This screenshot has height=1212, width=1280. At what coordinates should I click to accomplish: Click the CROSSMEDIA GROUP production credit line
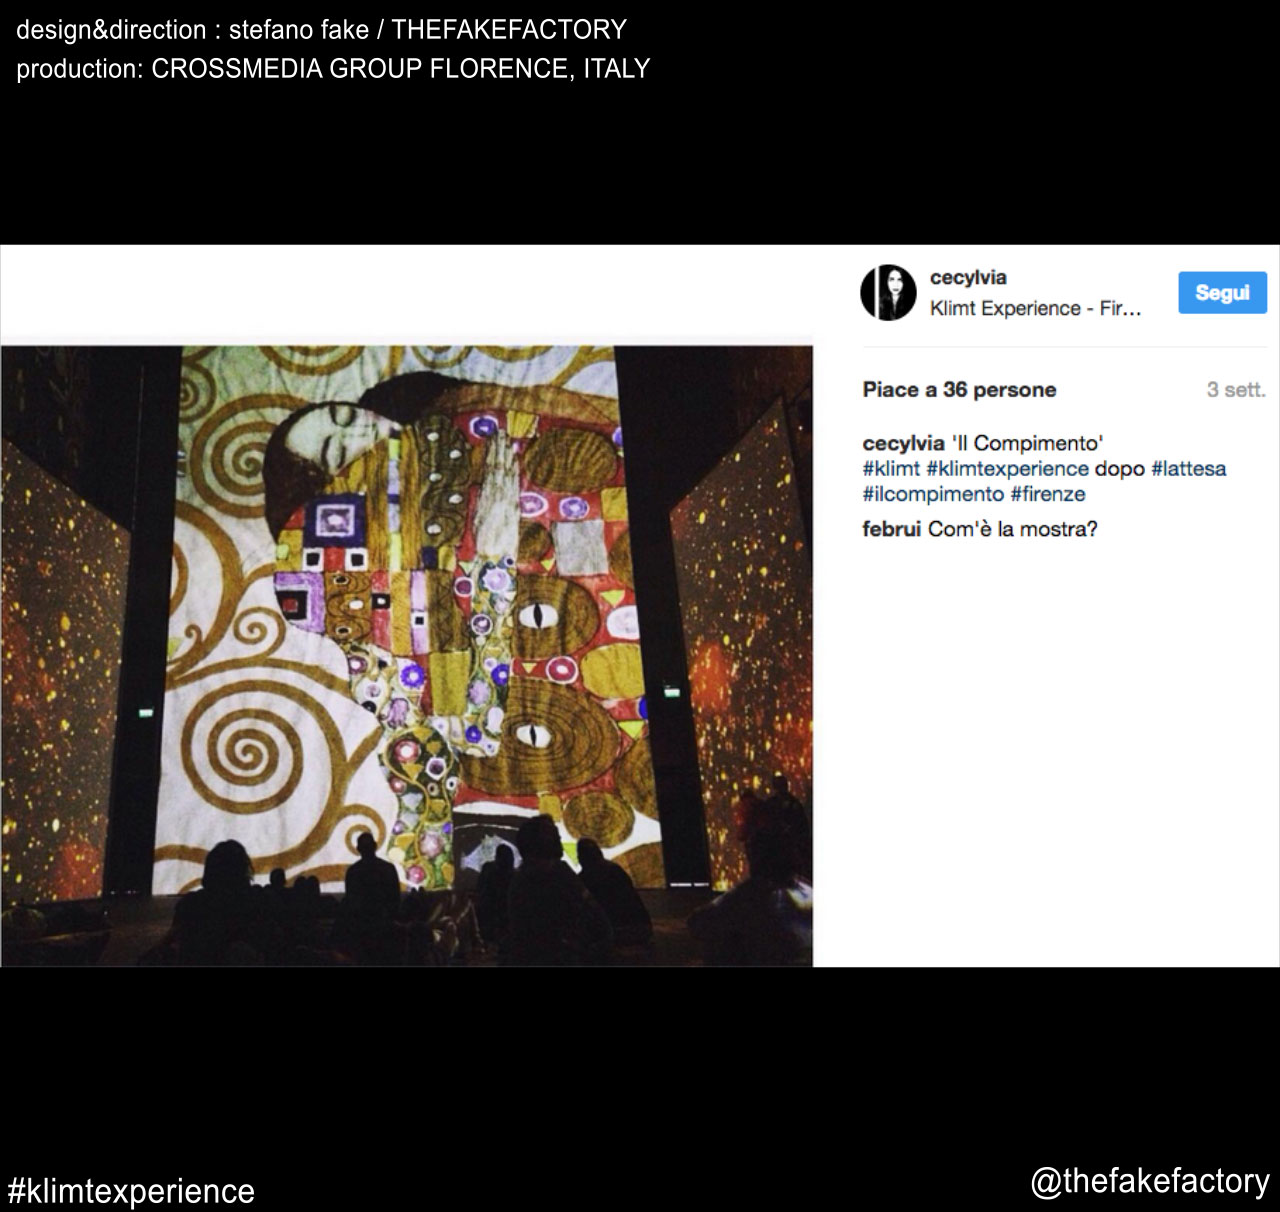tap(333, 68)
